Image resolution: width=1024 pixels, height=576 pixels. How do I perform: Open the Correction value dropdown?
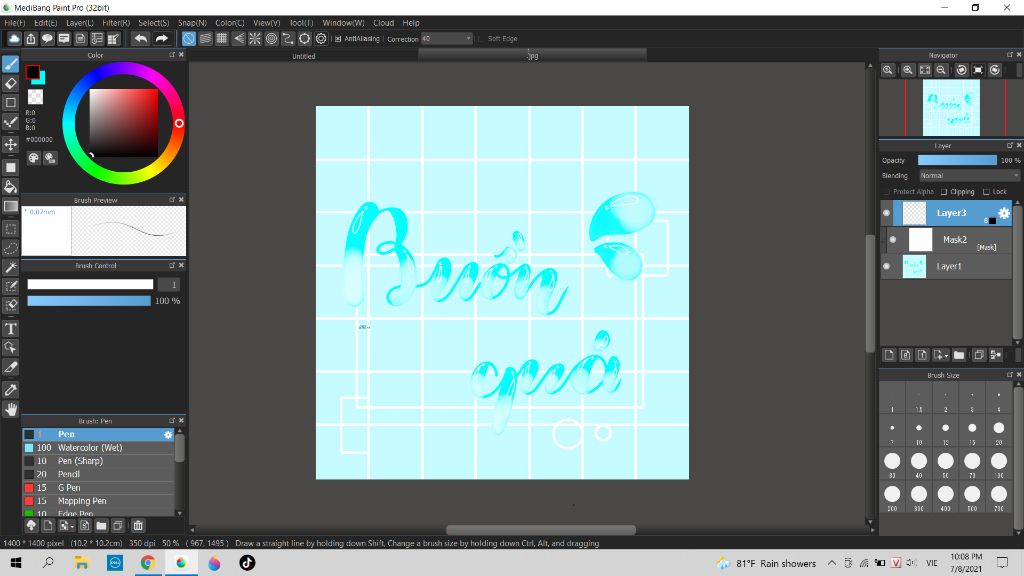point(447,39)
